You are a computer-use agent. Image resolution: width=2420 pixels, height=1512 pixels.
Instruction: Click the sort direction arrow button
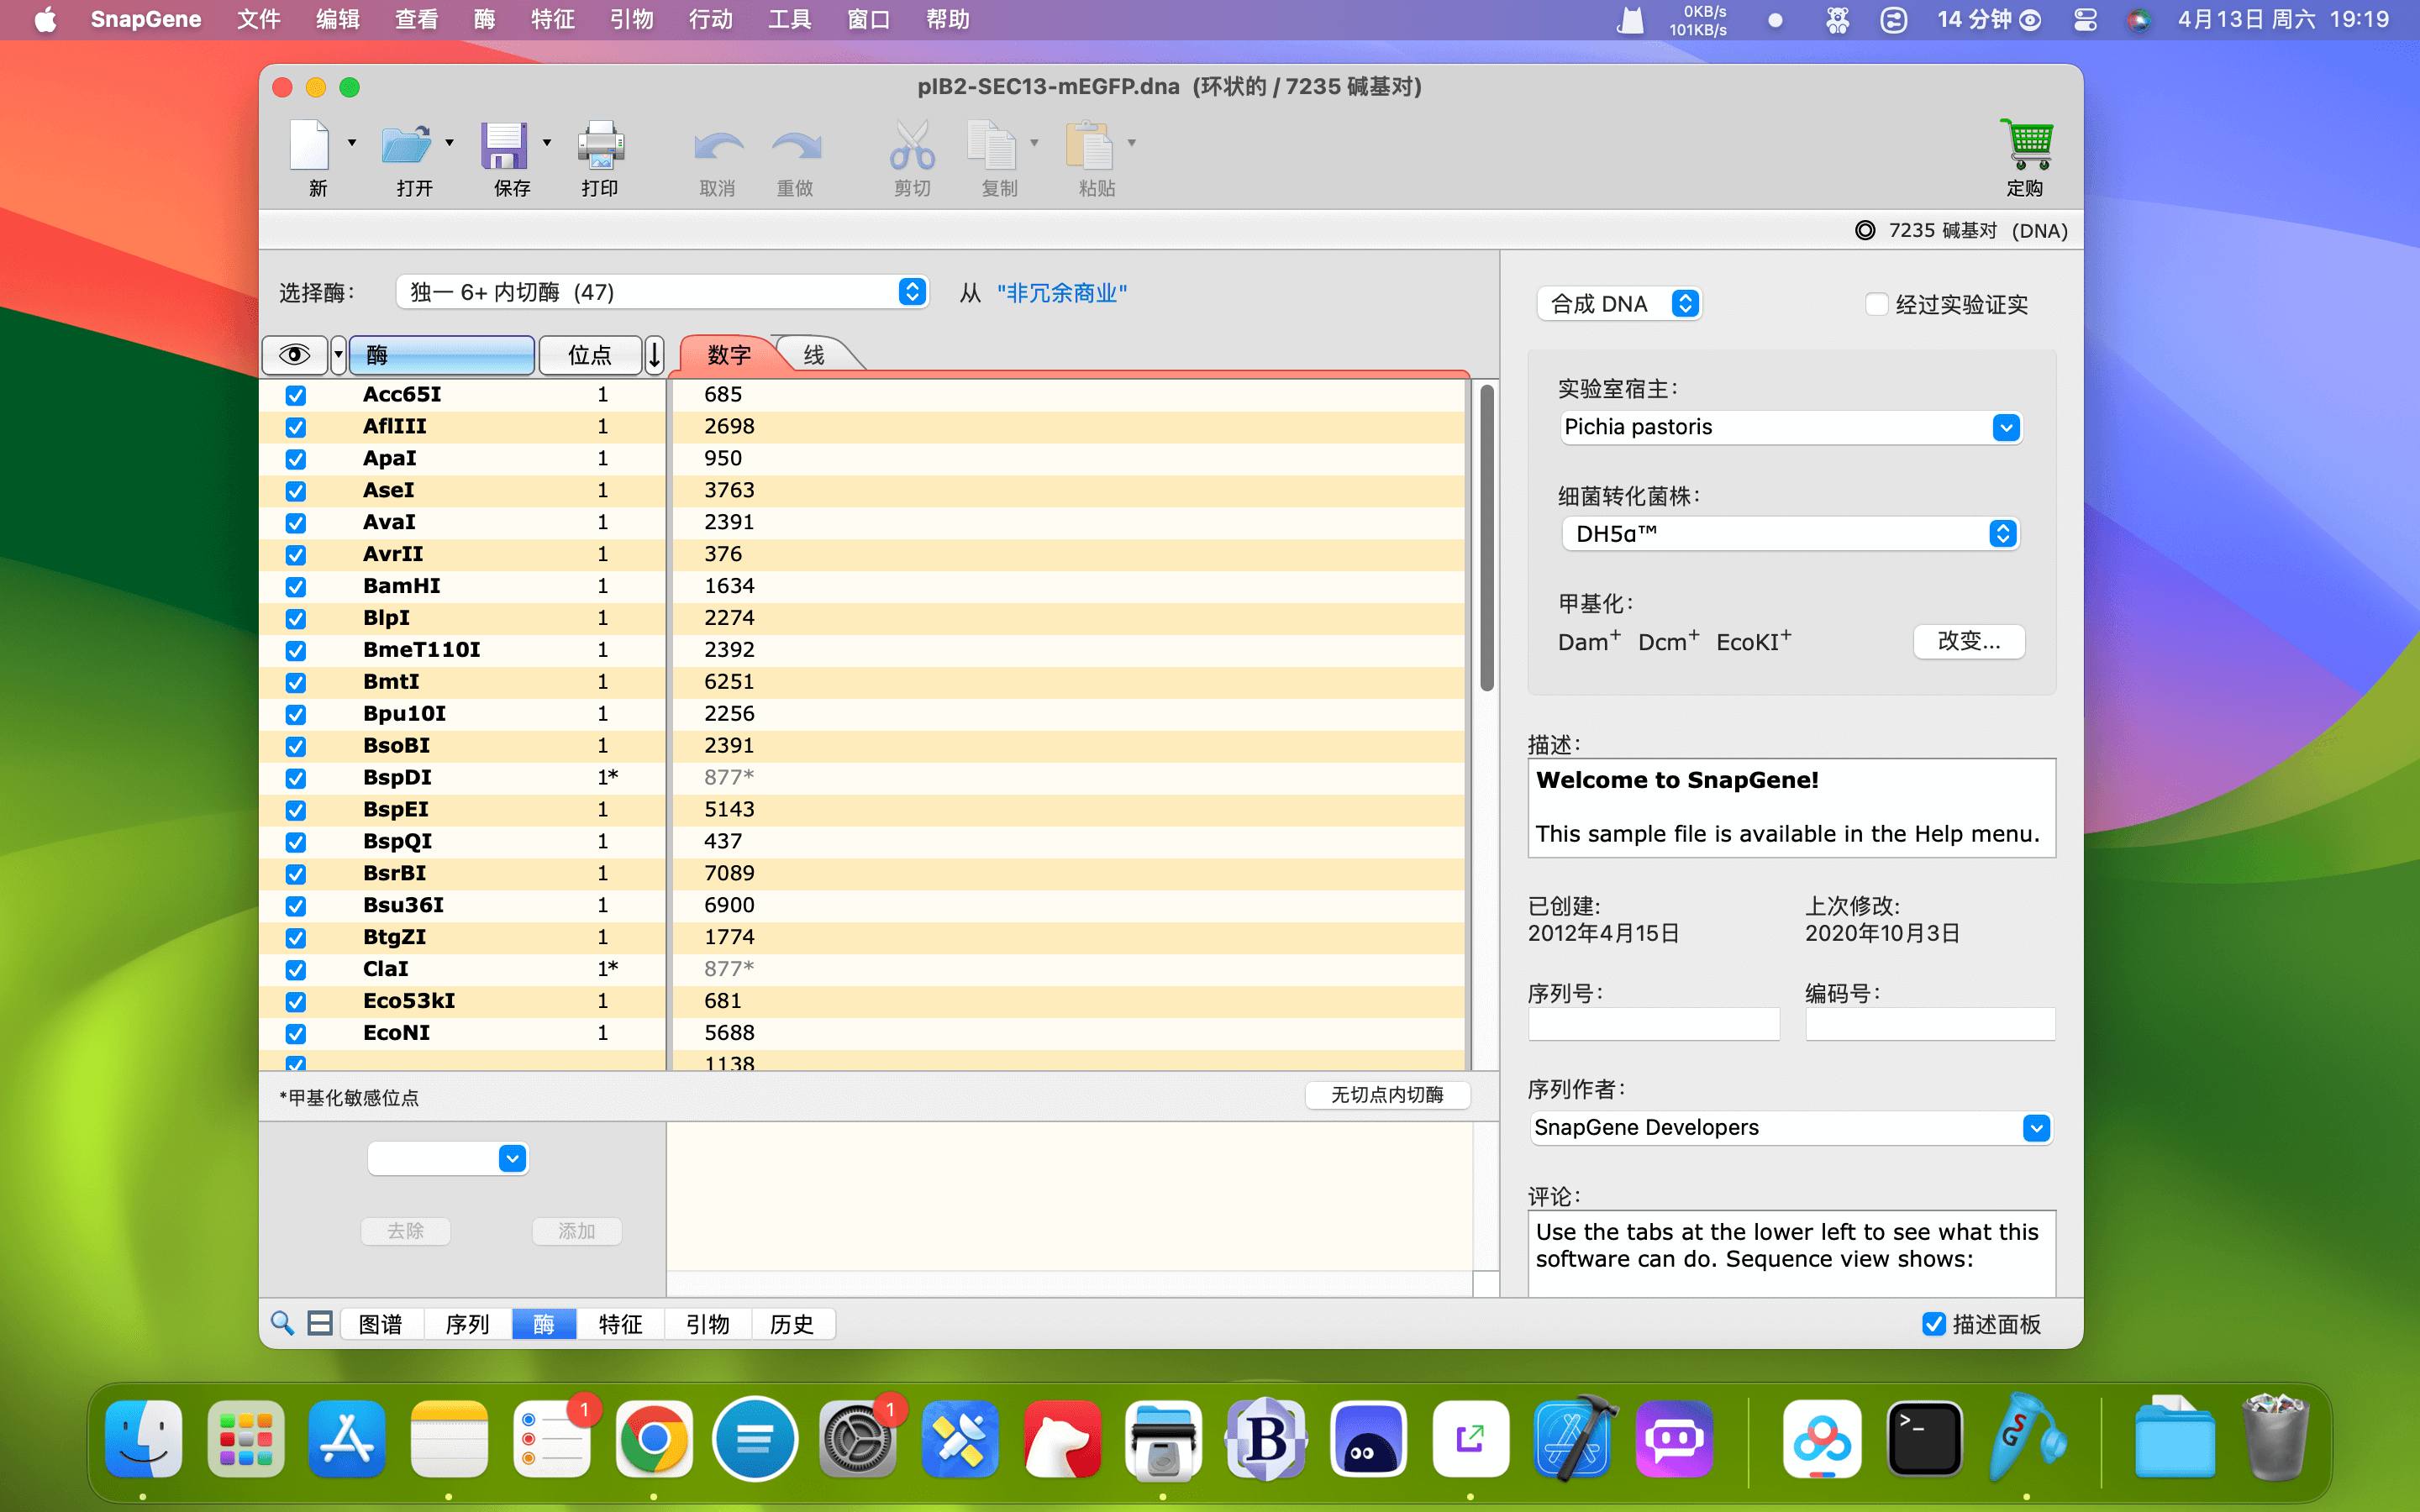pos(654,355)
